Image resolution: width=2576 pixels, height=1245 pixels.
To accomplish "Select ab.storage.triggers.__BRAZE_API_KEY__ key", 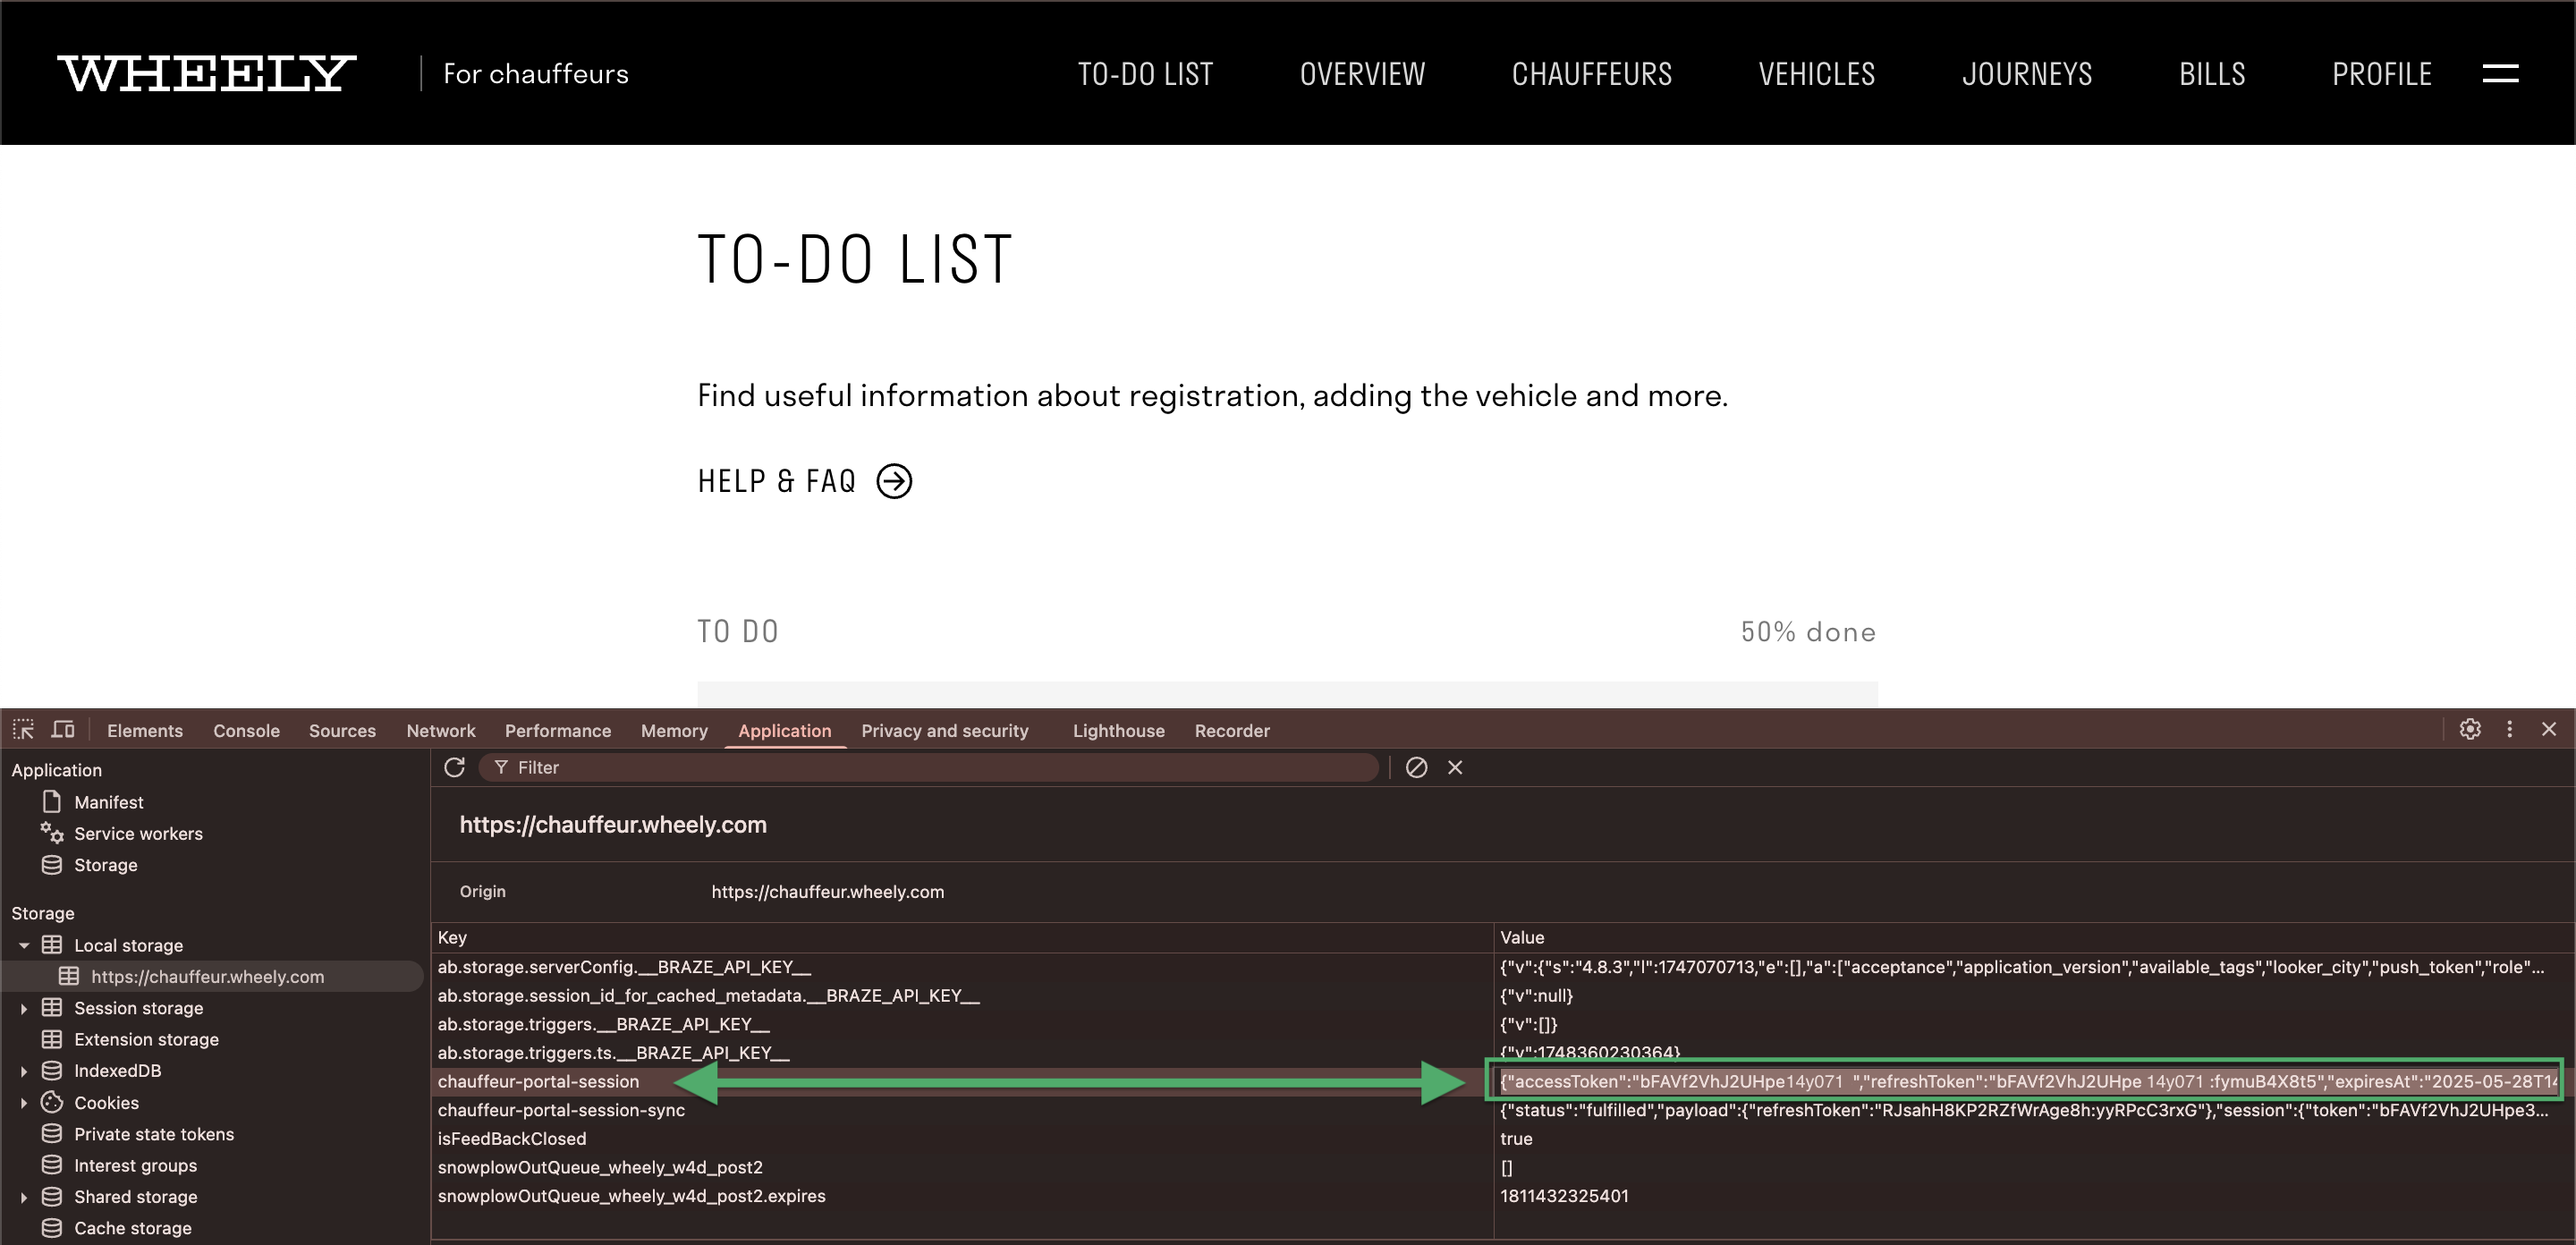I will [603, 1024].
